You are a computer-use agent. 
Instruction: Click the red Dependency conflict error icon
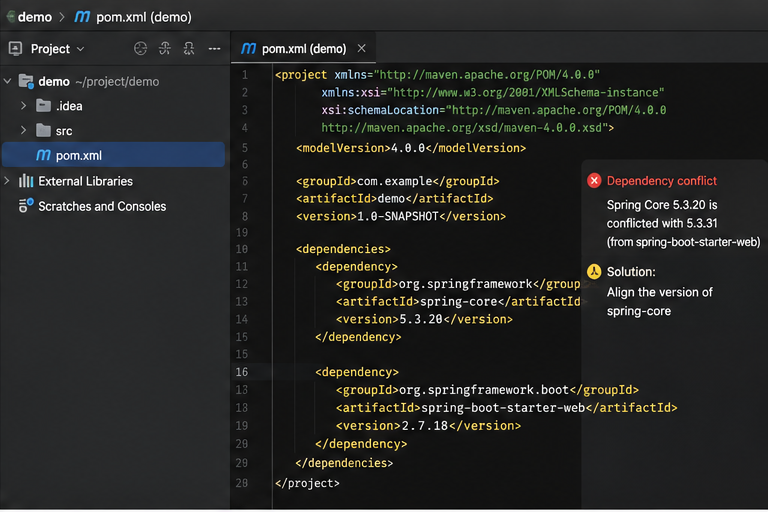point(594,181)
